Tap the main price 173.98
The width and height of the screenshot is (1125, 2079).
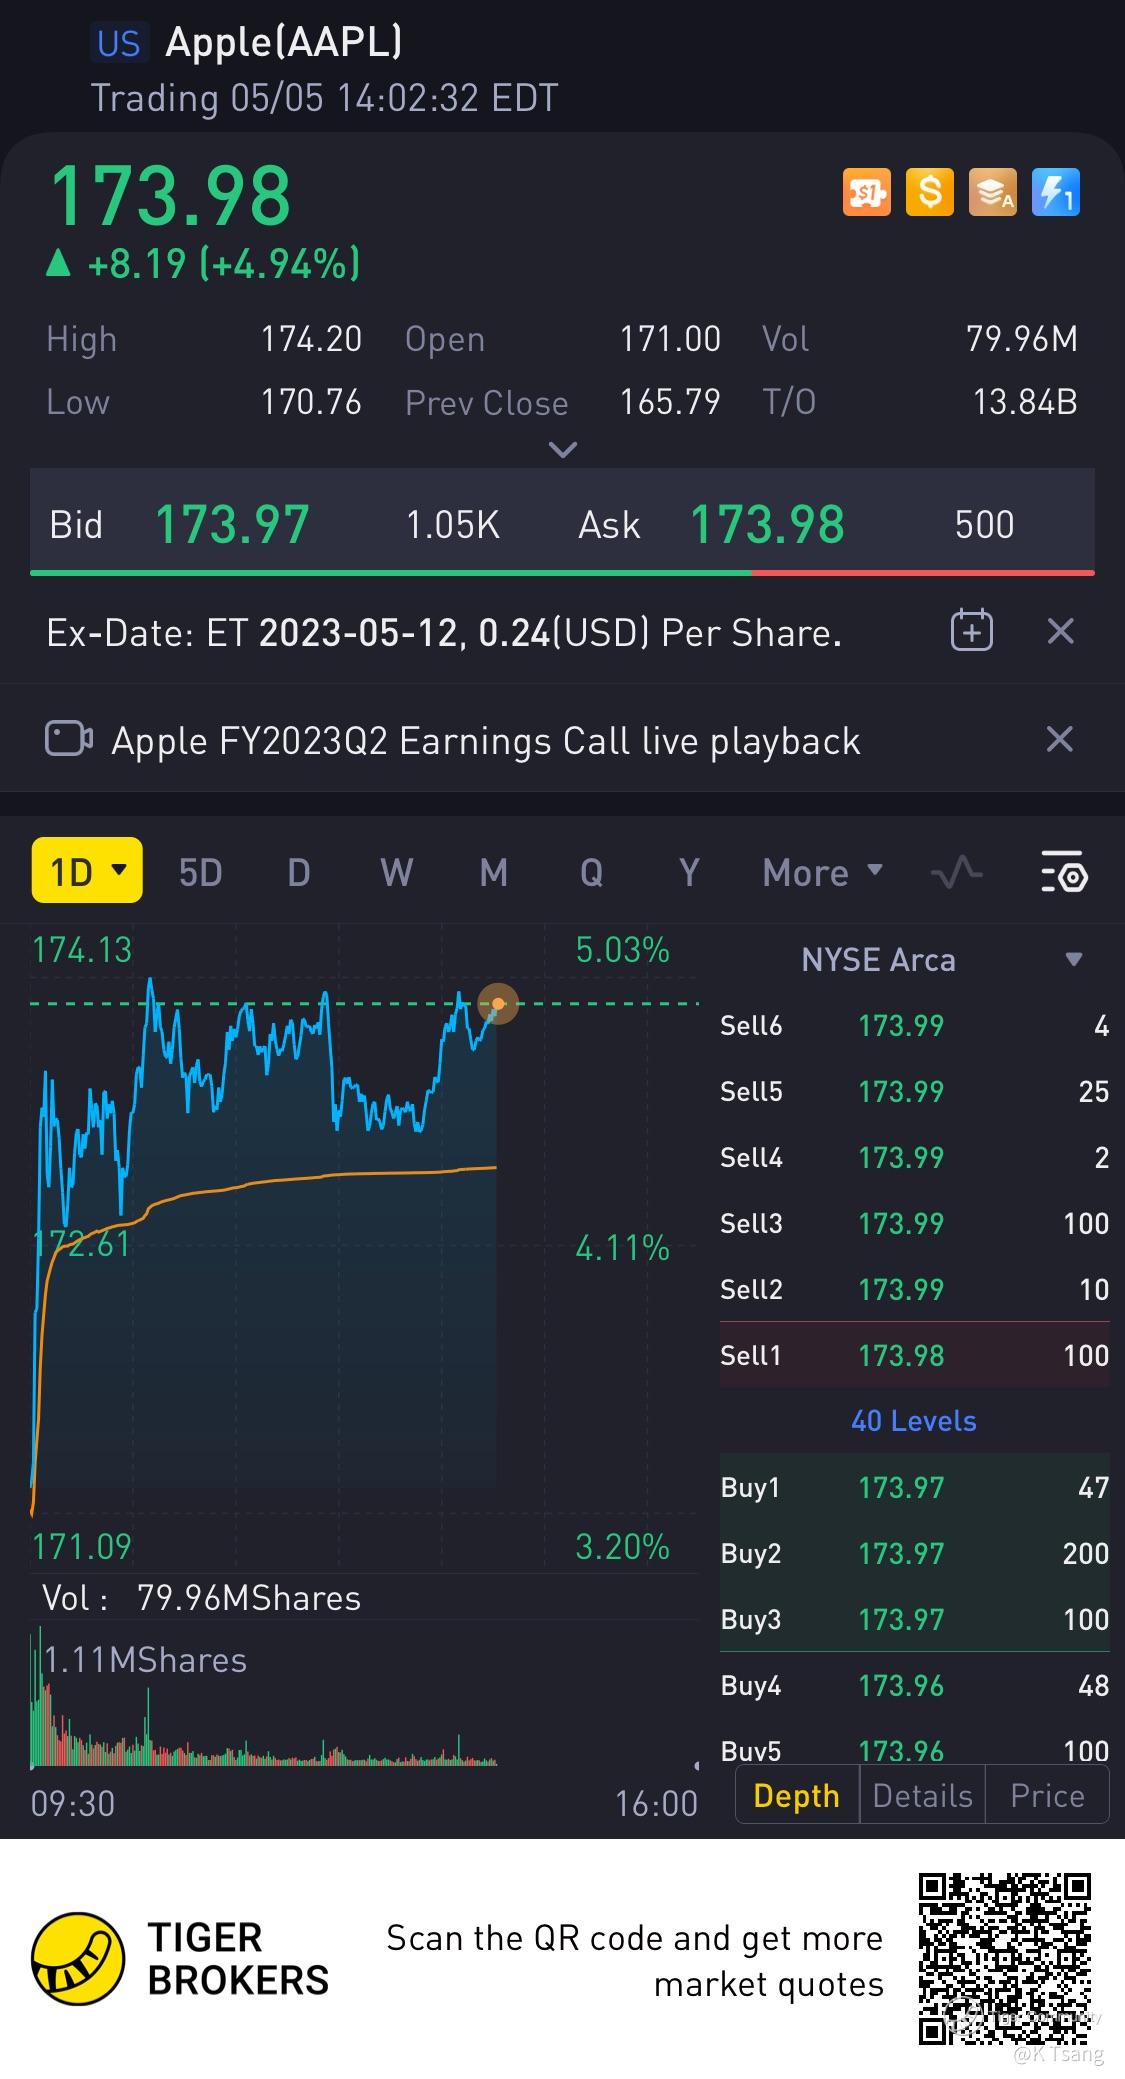[170, 195]
